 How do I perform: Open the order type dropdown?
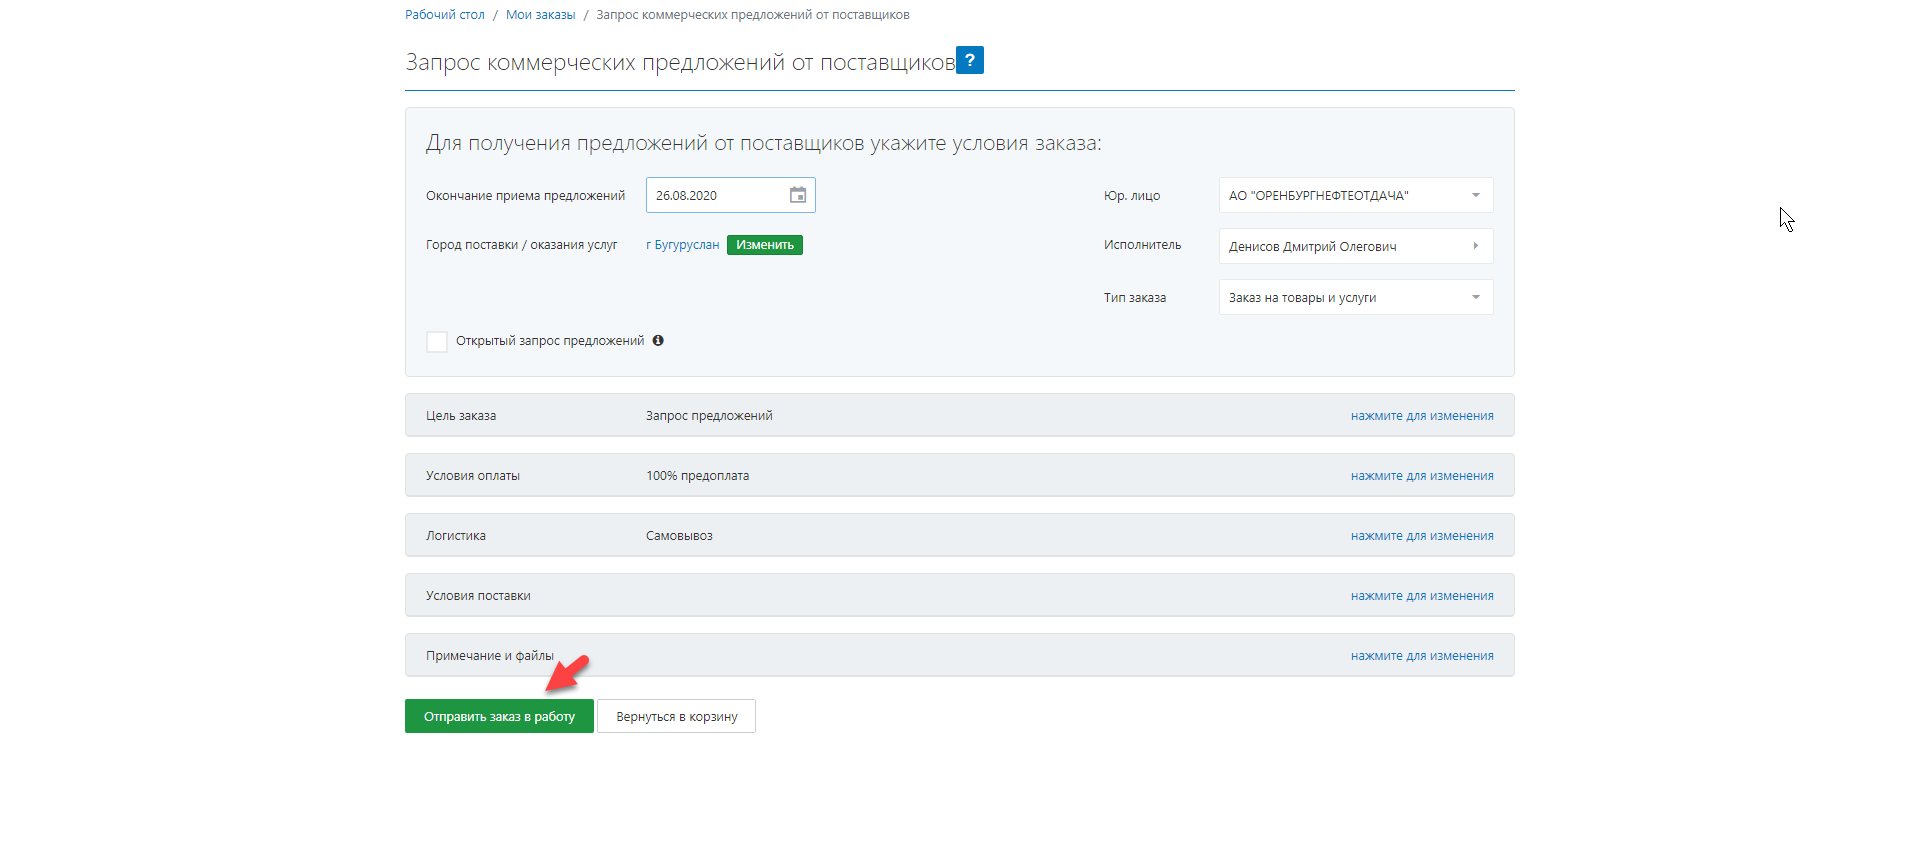tap(1355, 297)
